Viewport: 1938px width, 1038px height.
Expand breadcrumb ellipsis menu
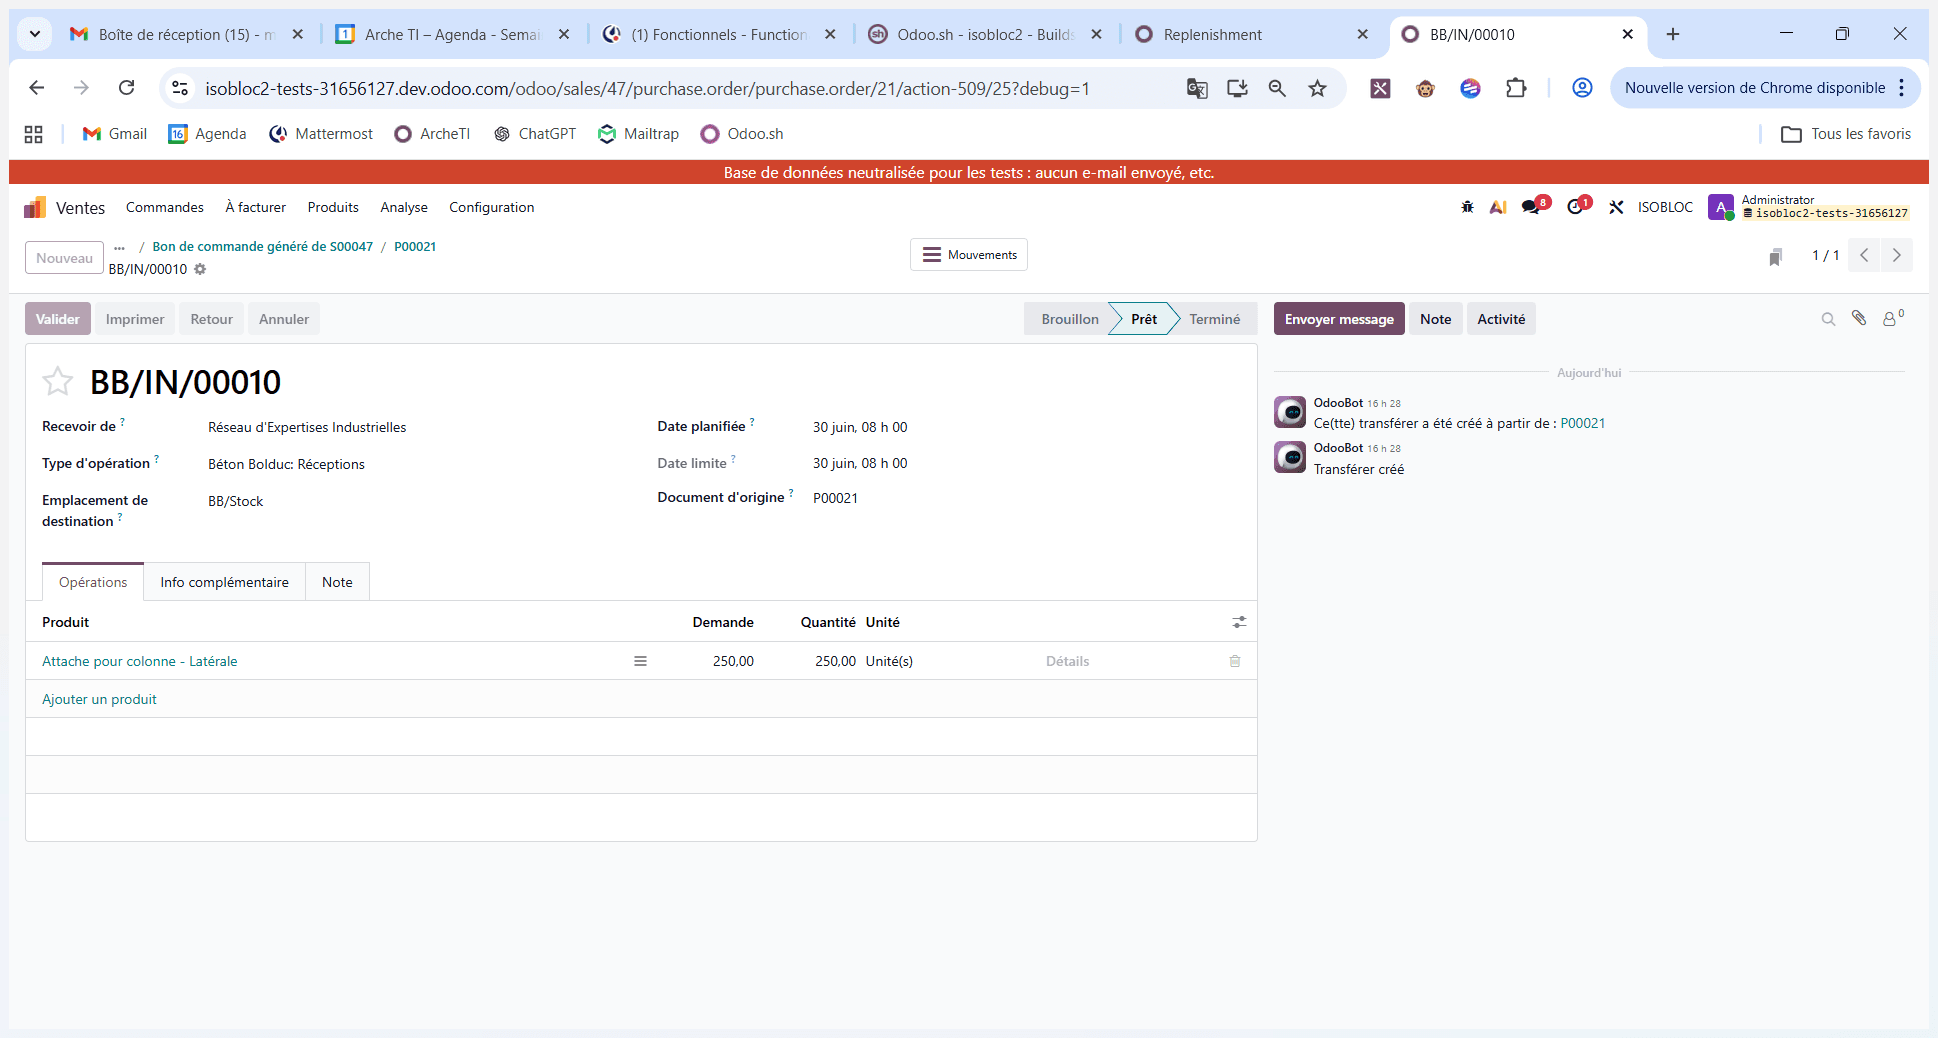(x=119, y=247)
